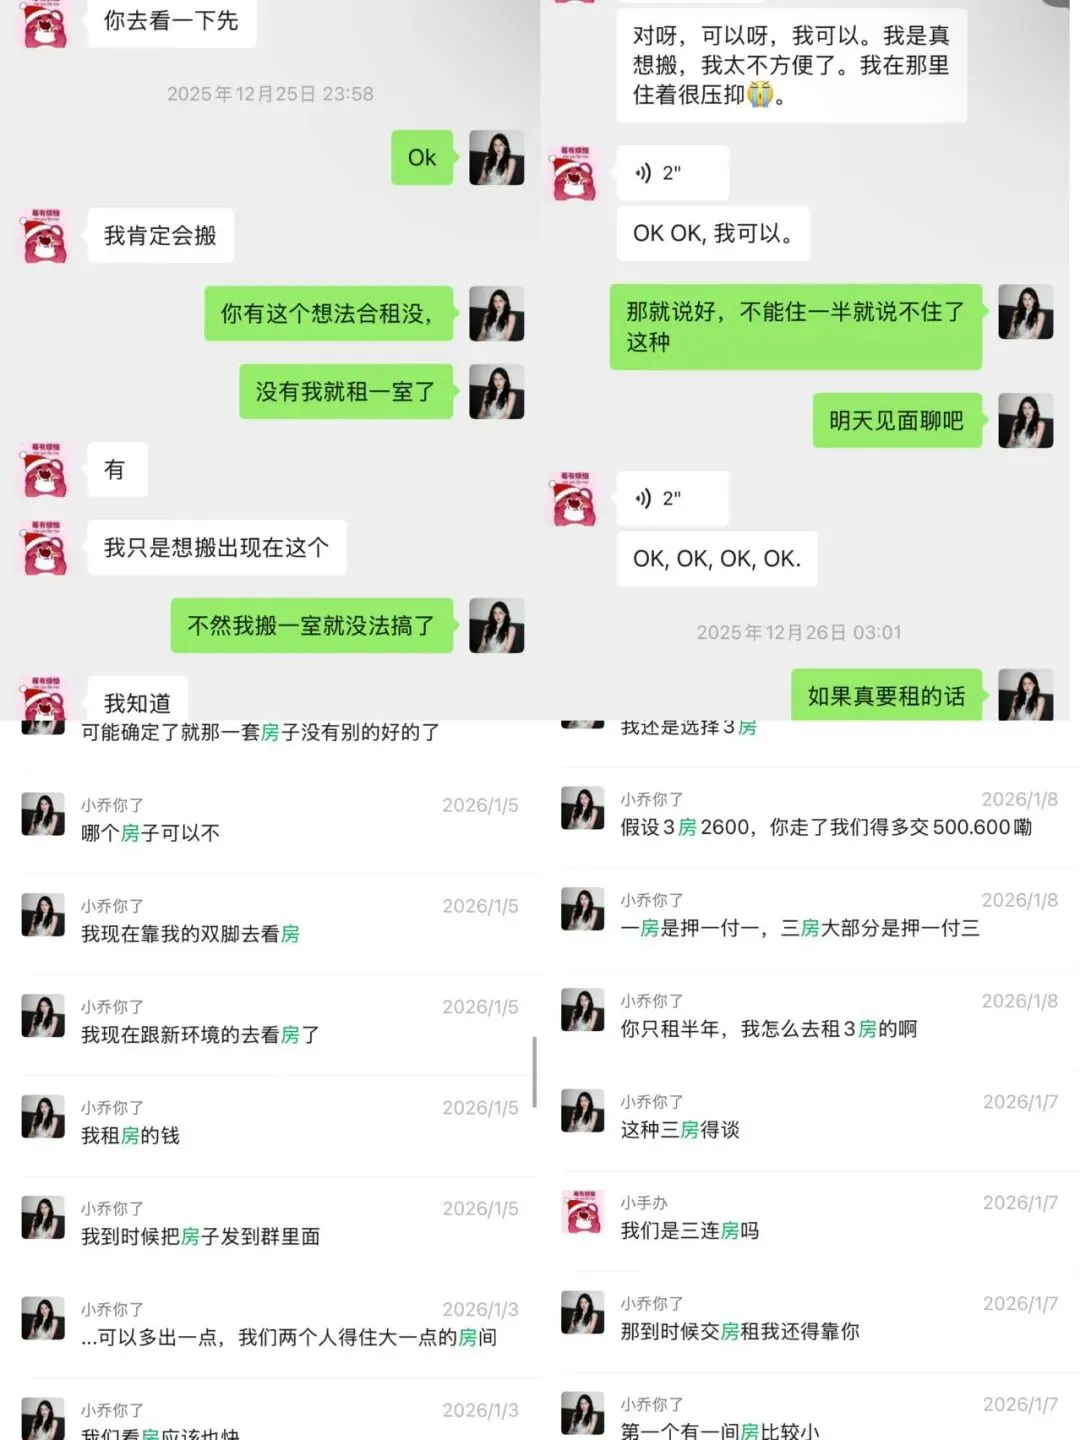1080x1440 pixels.
Task: Tap the woman avatar beside the "Ok" bubble
Action: pyautogui.click(x=497, y=158)
